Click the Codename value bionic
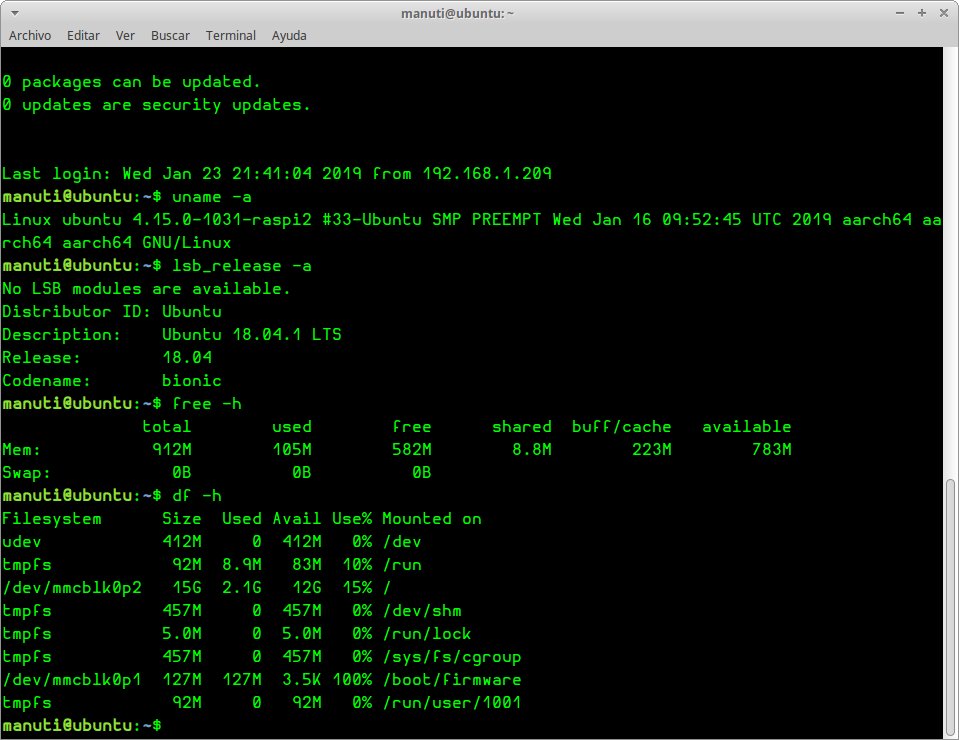The width and height of the screenshot is (959, 740). point(191,380)
